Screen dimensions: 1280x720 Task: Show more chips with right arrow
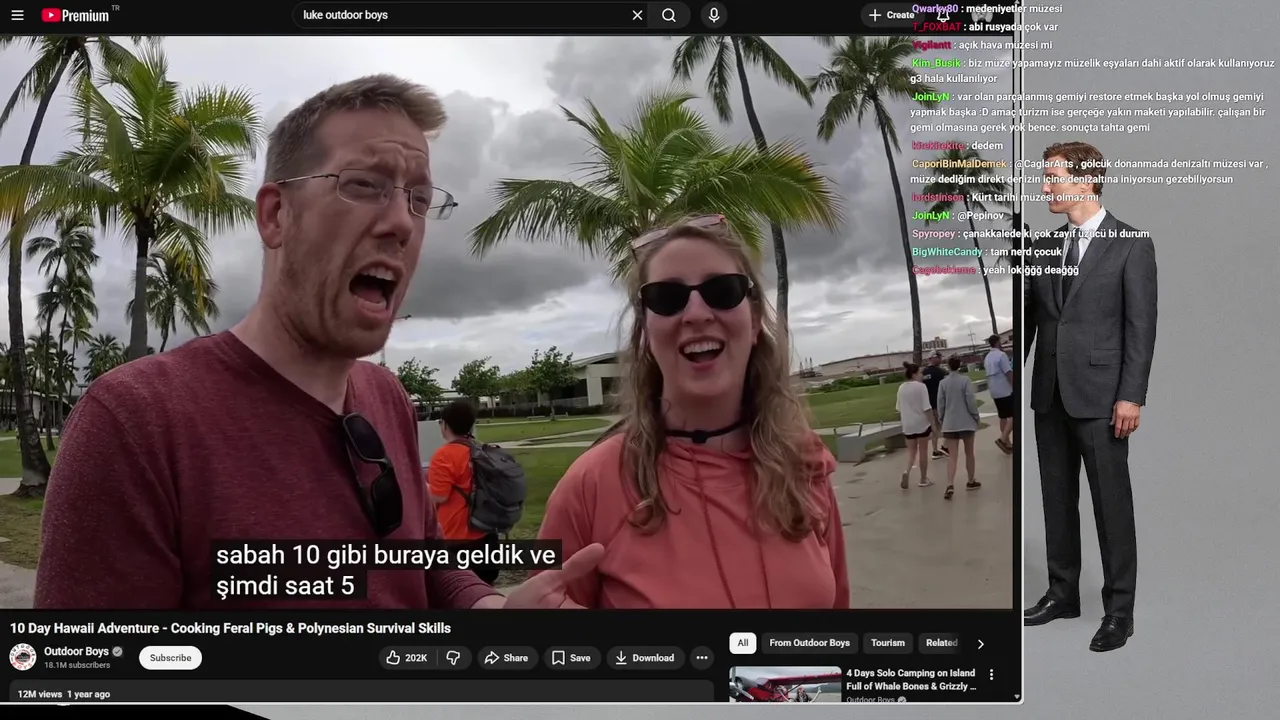pyautogui.click(x=980, y=644)
